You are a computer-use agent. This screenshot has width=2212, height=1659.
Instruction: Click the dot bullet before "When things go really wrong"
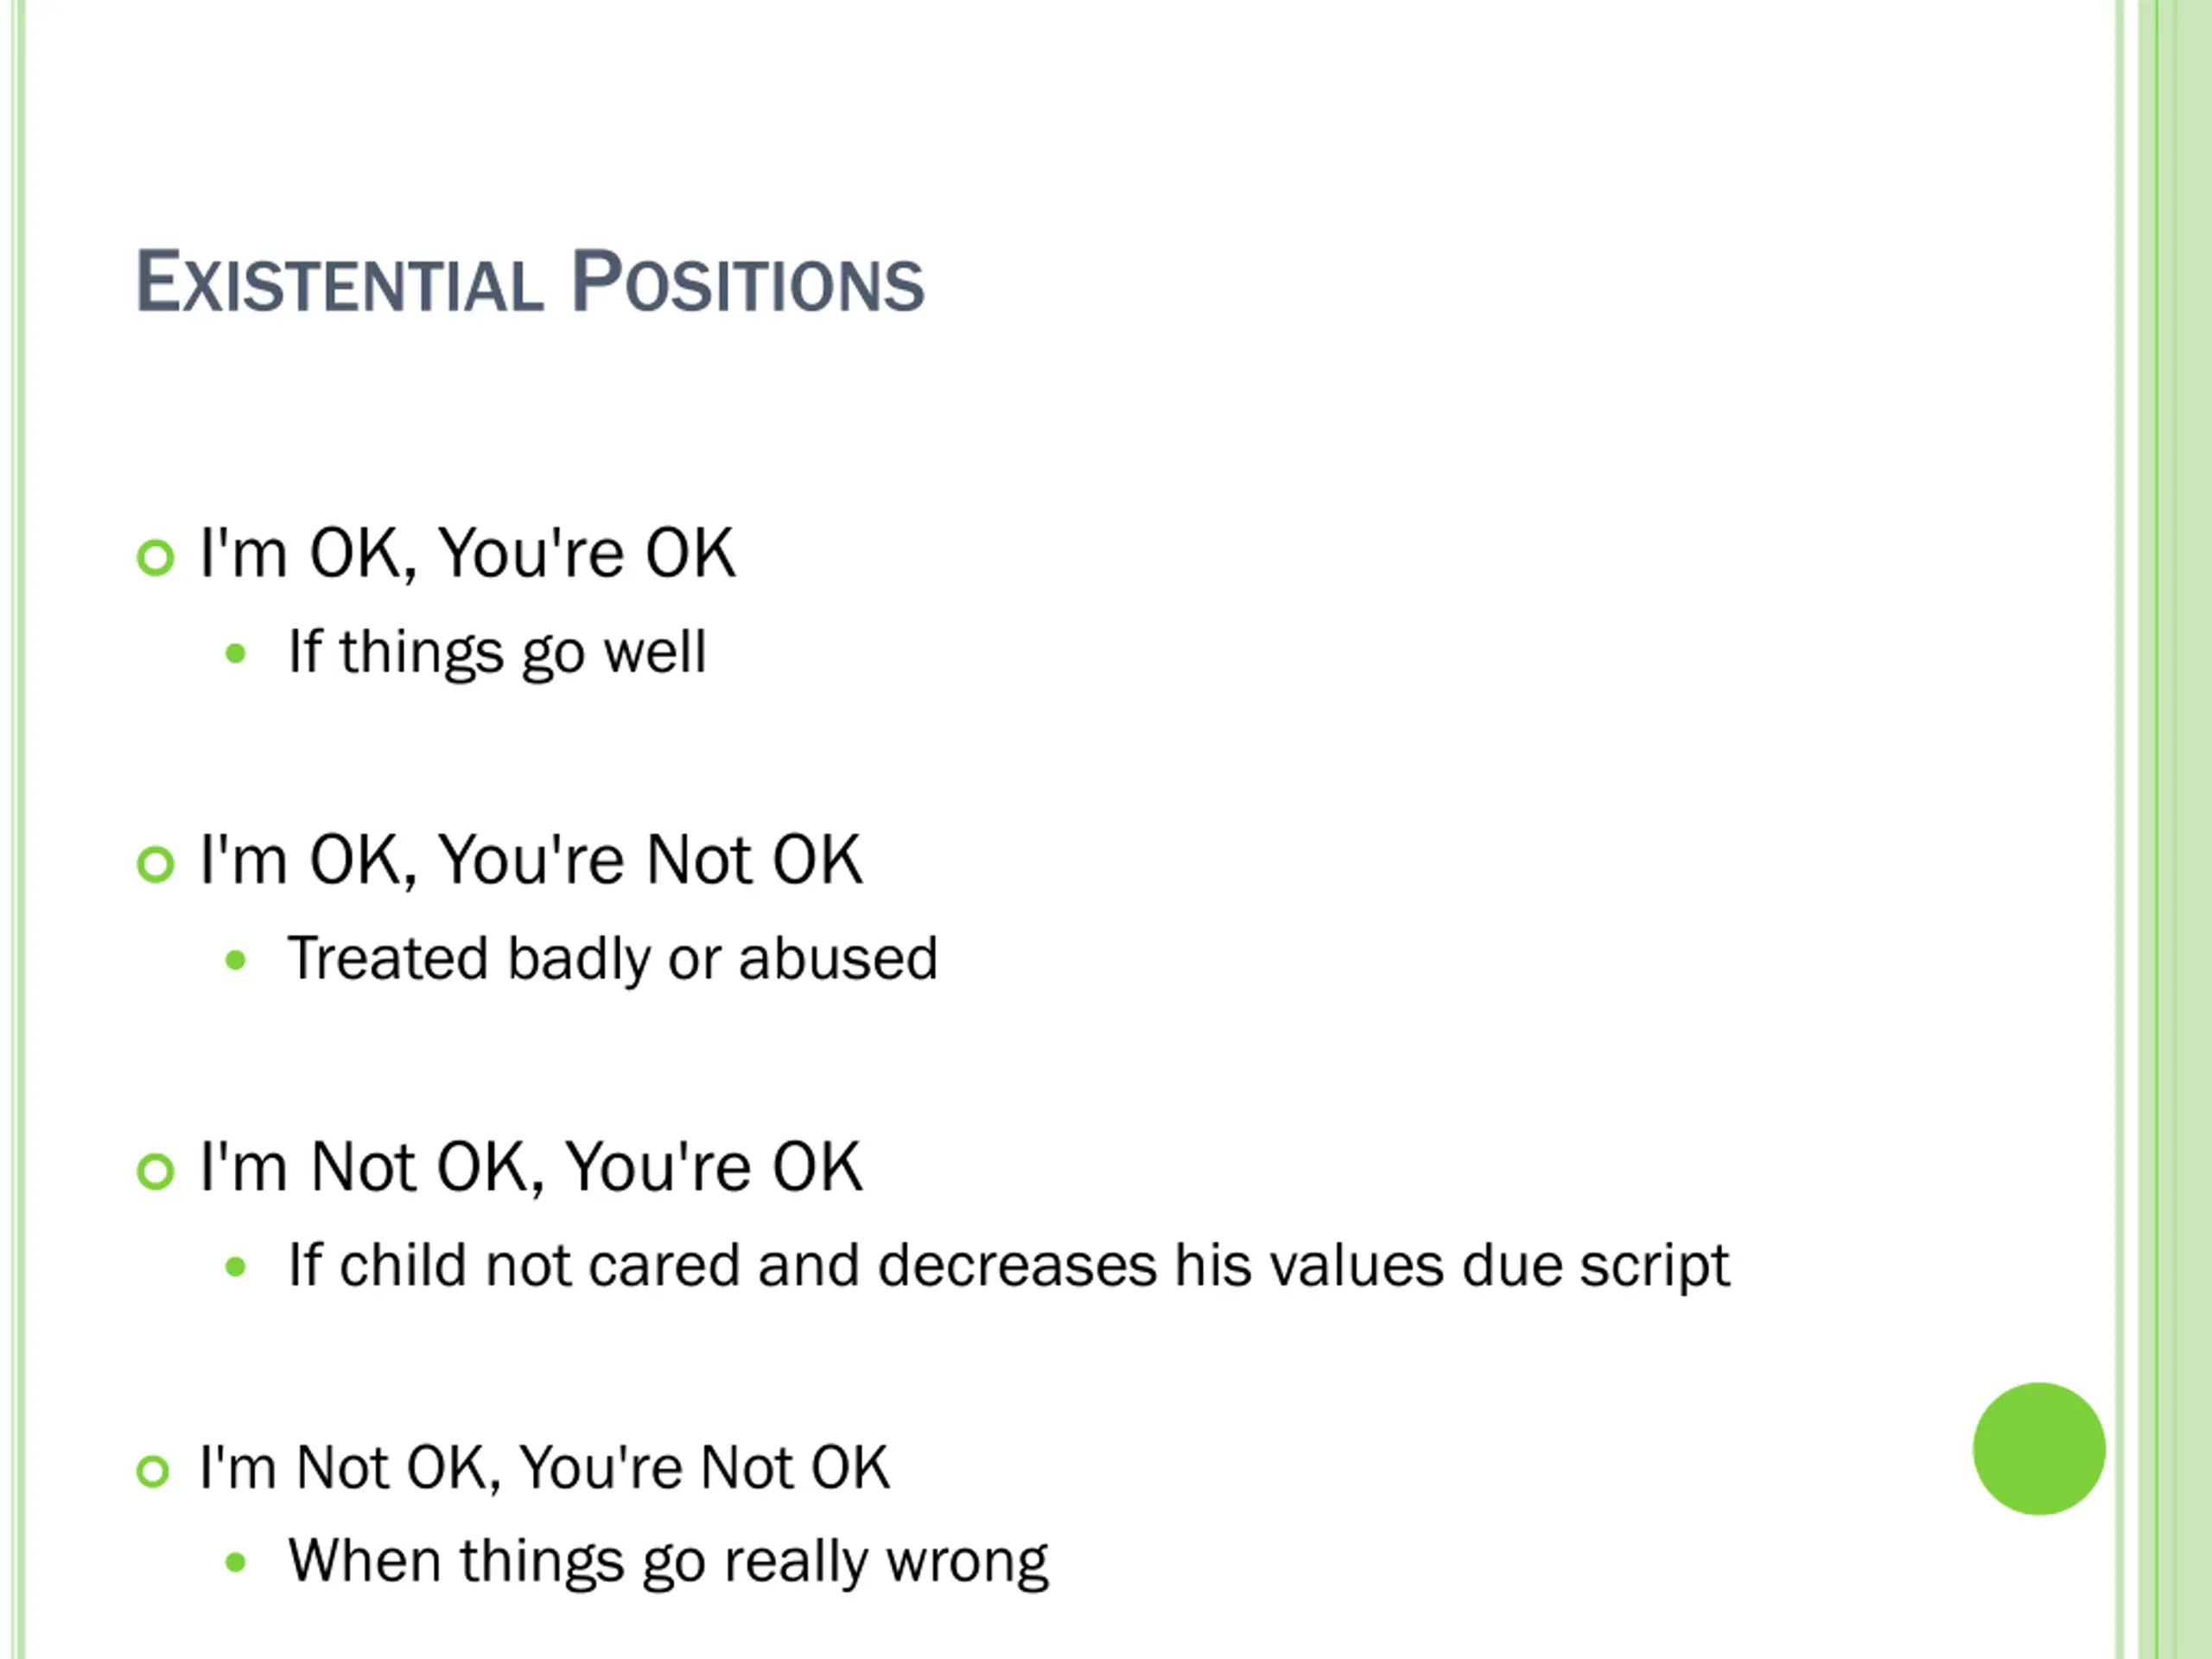click(x=236, y=1562)
